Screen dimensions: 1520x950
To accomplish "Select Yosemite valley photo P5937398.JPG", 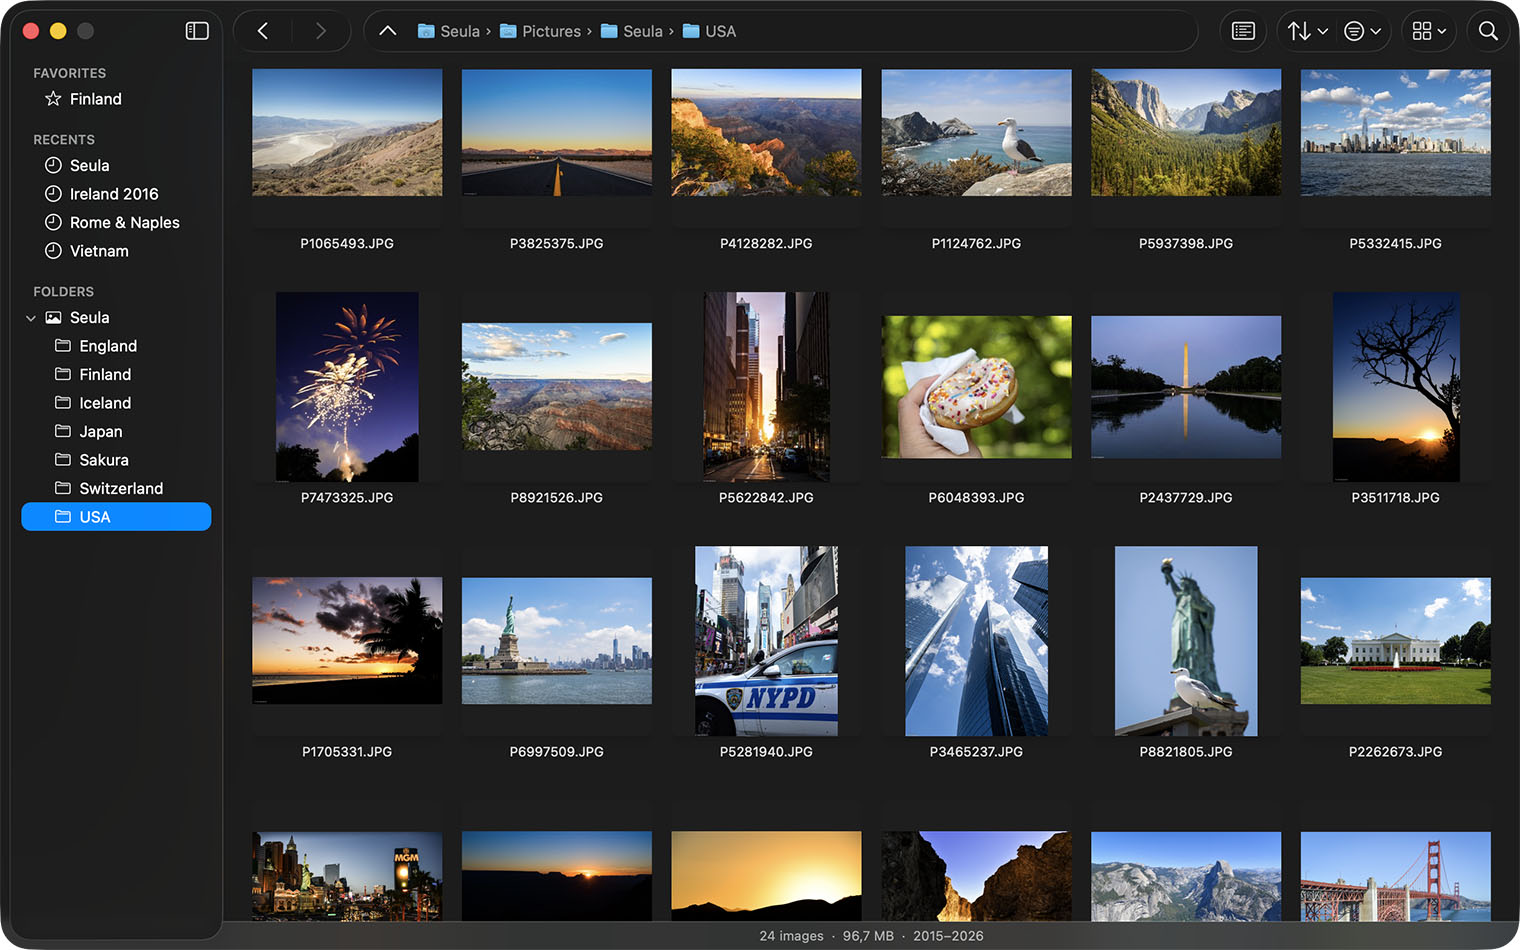I will click(x=1186, y=132).
